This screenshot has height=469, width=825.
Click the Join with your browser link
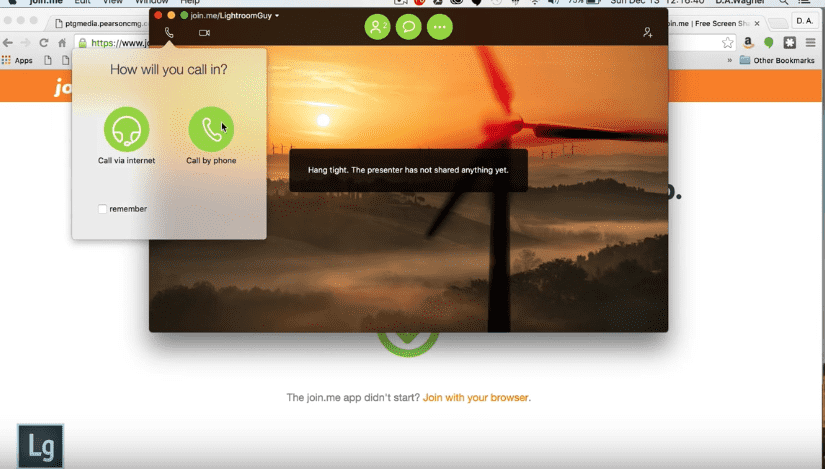coord(475,398)
